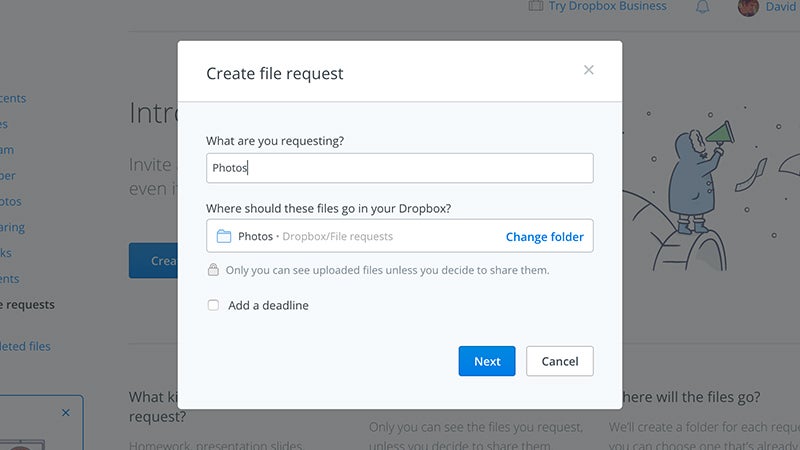Viewport: 800px width, 450px height.
Task: Tick the Add a deadline checkbox
Action: click(213, 305)
